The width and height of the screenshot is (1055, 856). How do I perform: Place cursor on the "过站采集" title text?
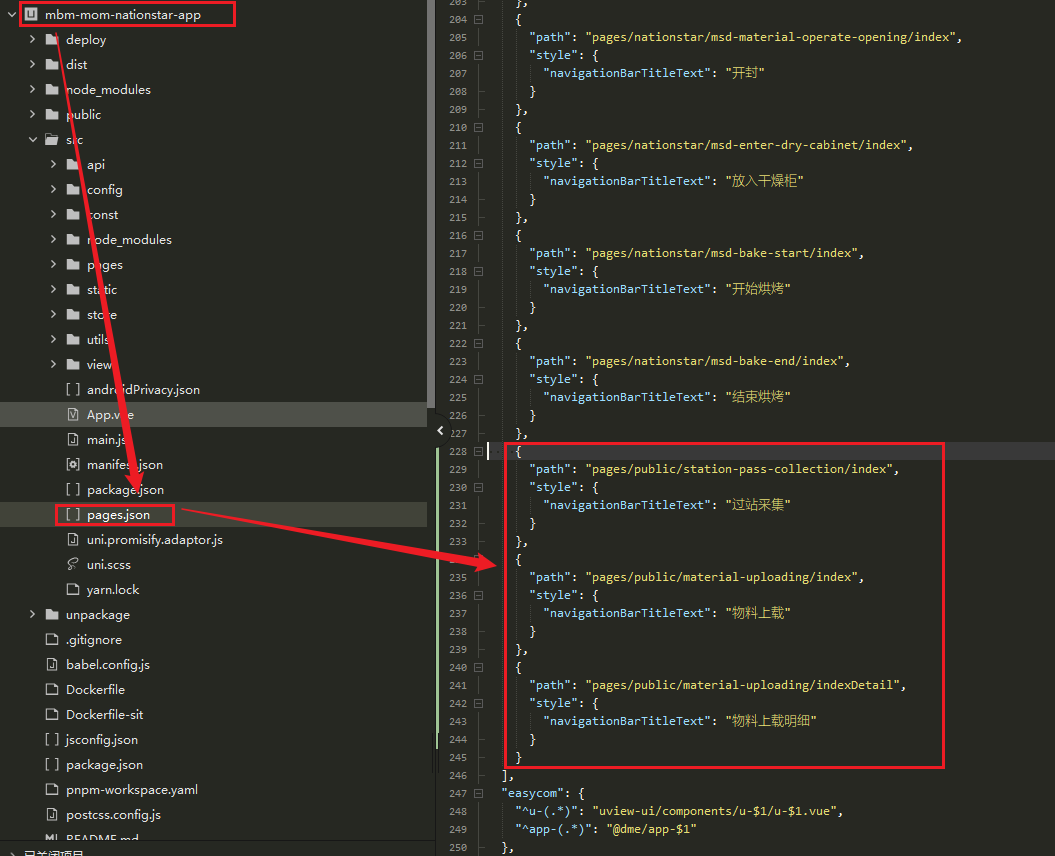point(755,505)
